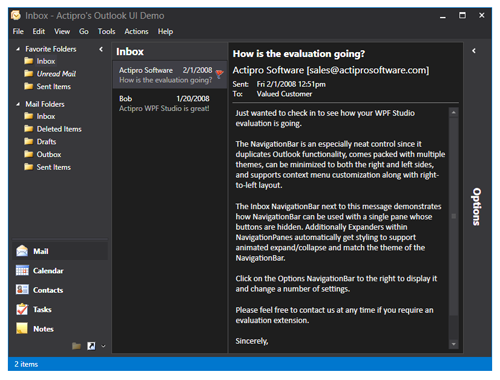
Task: Click the message body scrollbar down arrow
Action: tap(453, 344)
